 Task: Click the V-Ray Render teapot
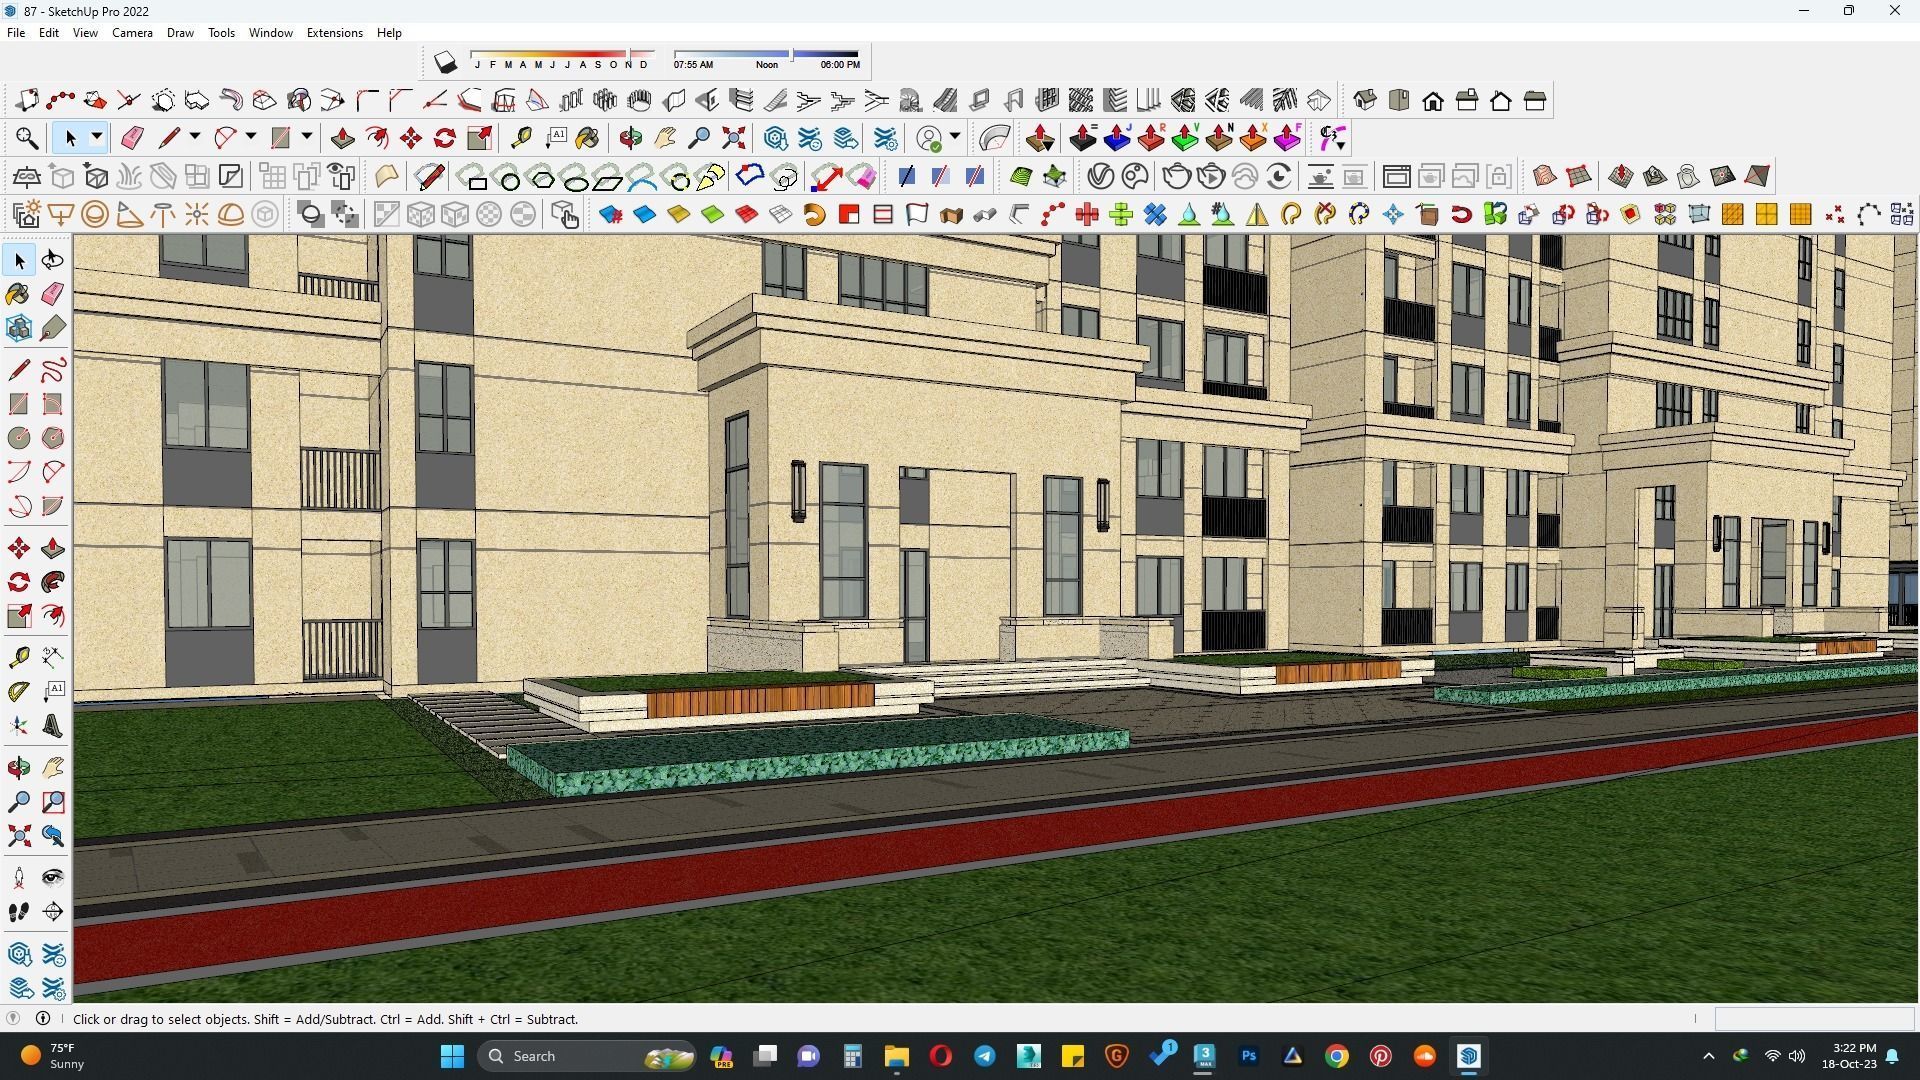1176,177
